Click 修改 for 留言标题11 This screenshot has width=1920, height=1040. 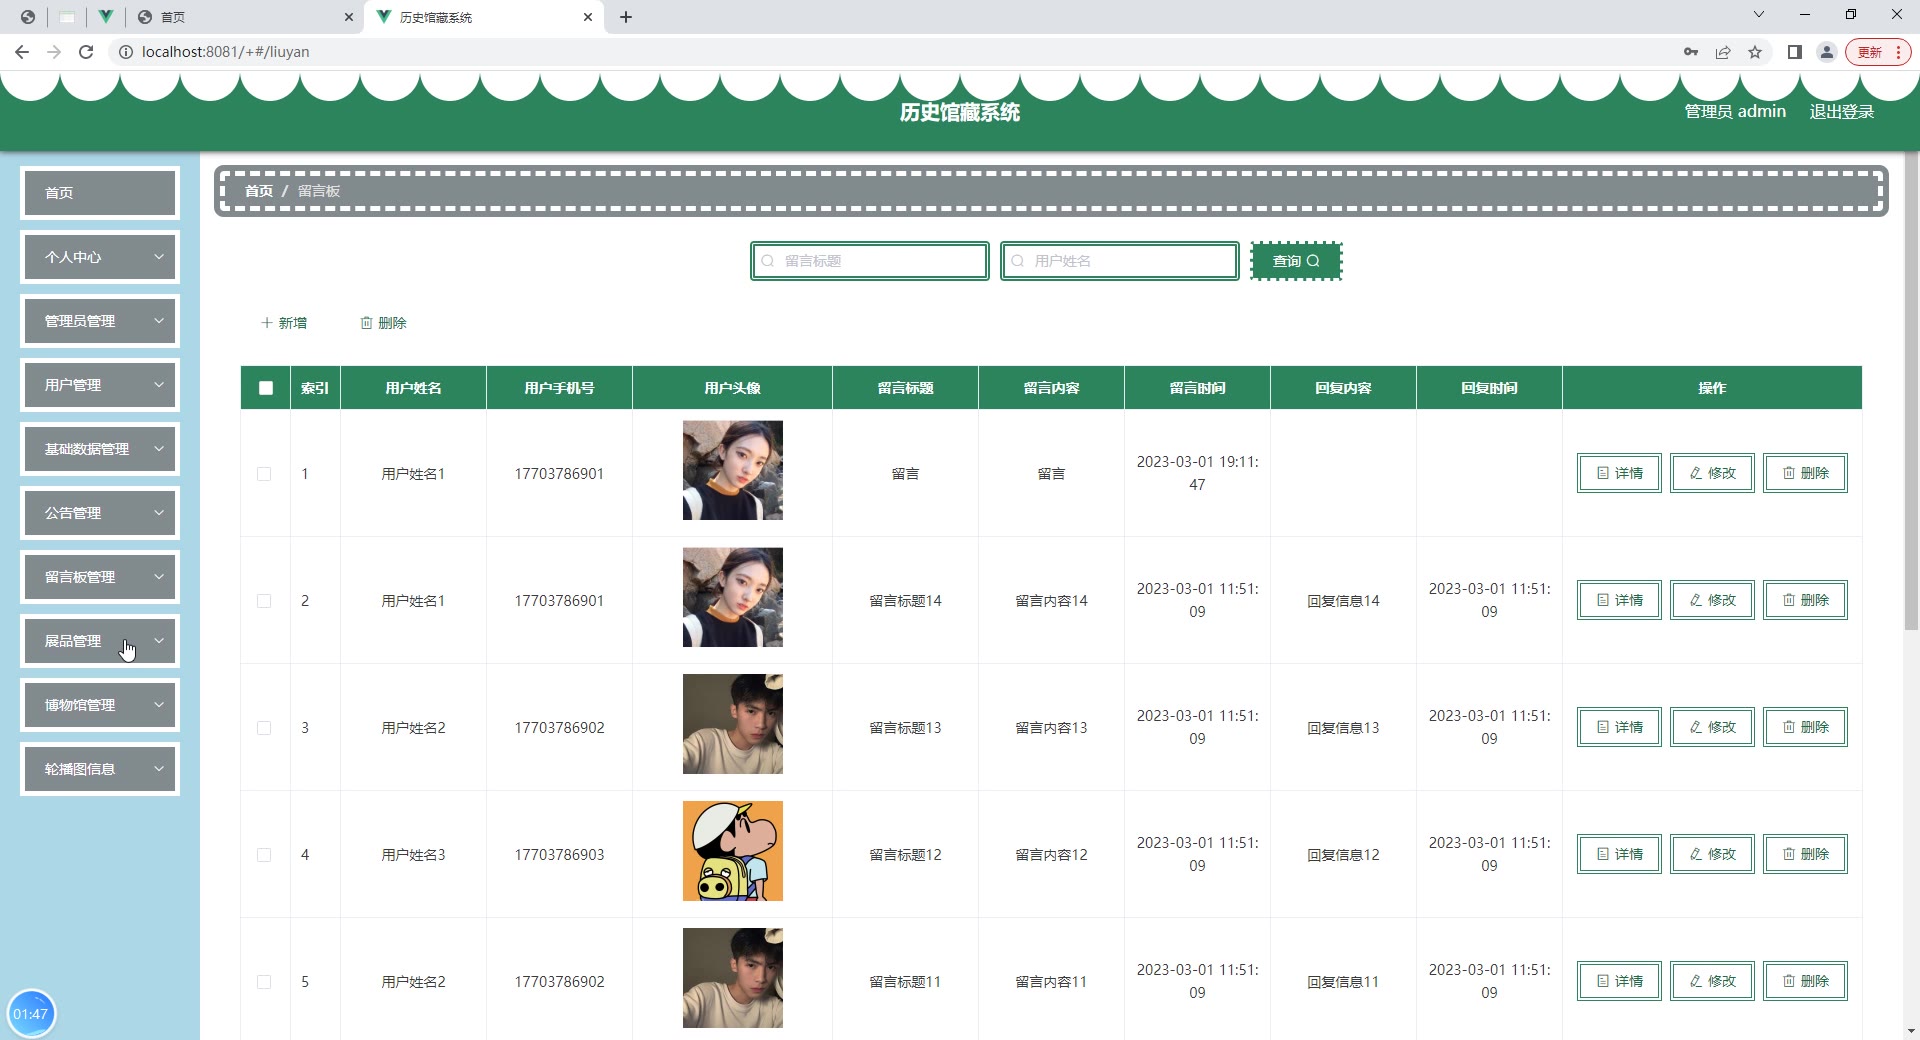(1712, 981)
